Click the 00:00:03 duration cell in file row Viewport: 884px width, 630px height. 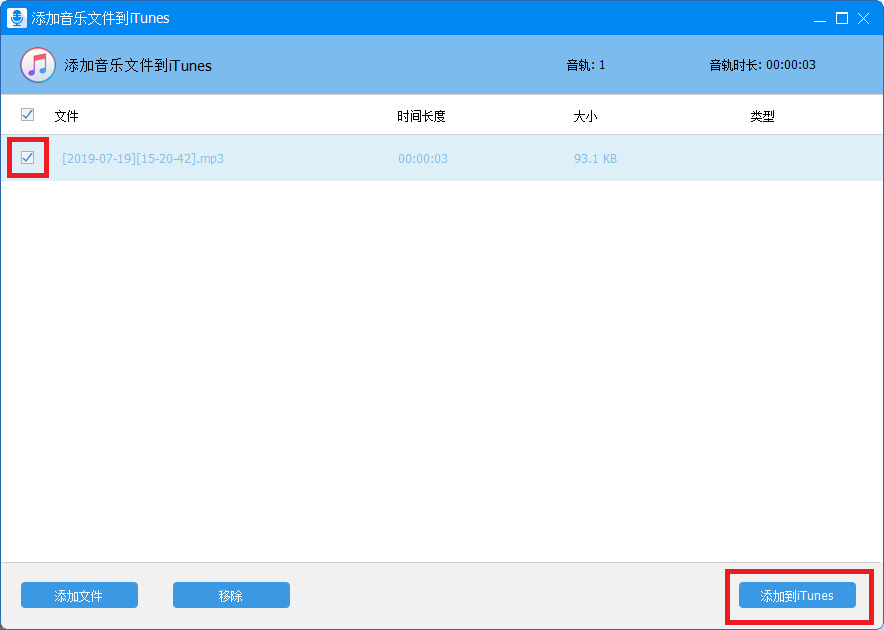coord(423,158)
